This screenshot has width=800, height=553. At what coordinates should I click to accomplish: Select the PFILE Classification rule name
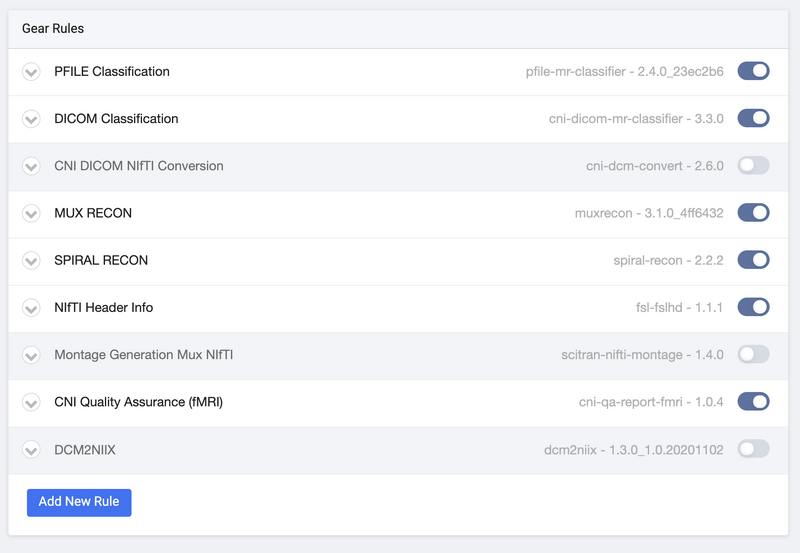click(x=112, y=71)
